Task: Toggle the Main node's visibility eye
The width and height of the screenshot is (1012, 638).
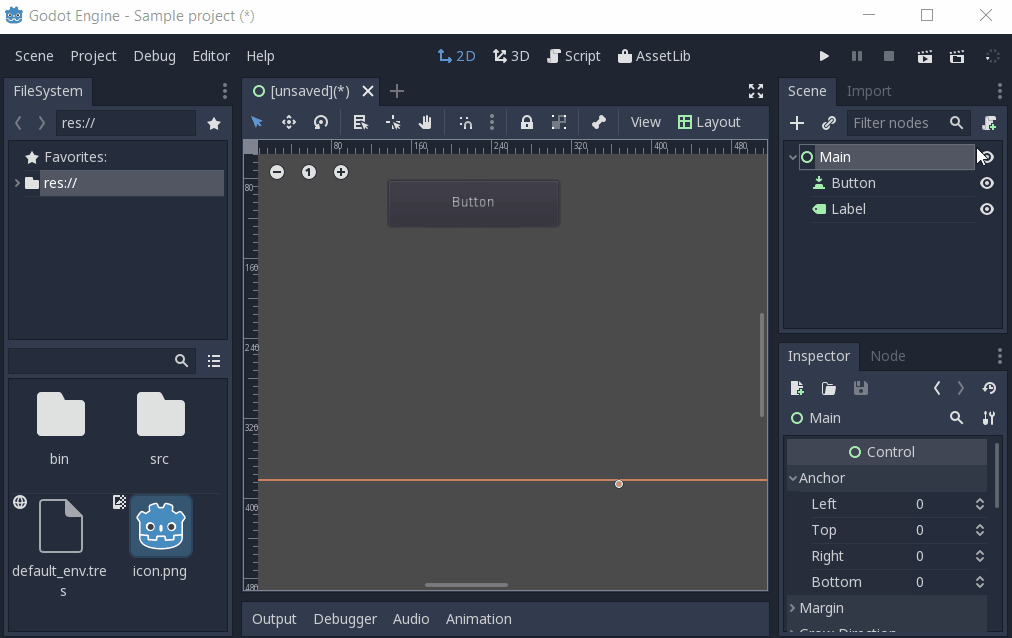Action: coord(986,157)
